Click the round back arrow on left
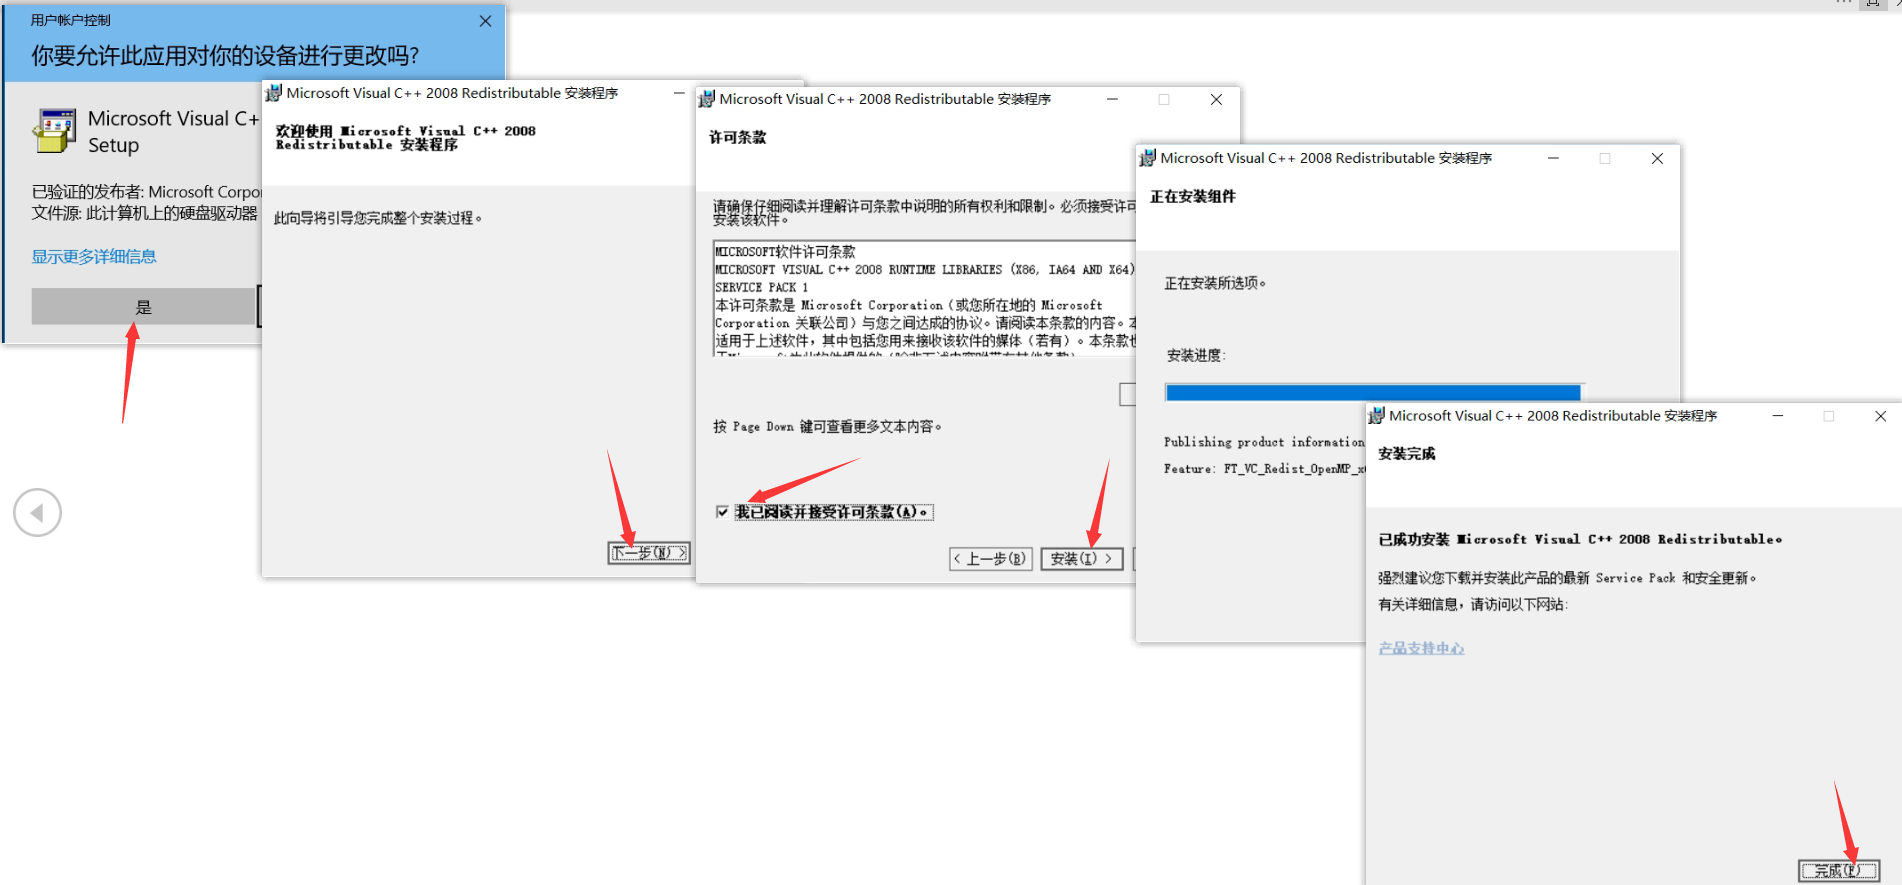 click(x=38, y=513)
